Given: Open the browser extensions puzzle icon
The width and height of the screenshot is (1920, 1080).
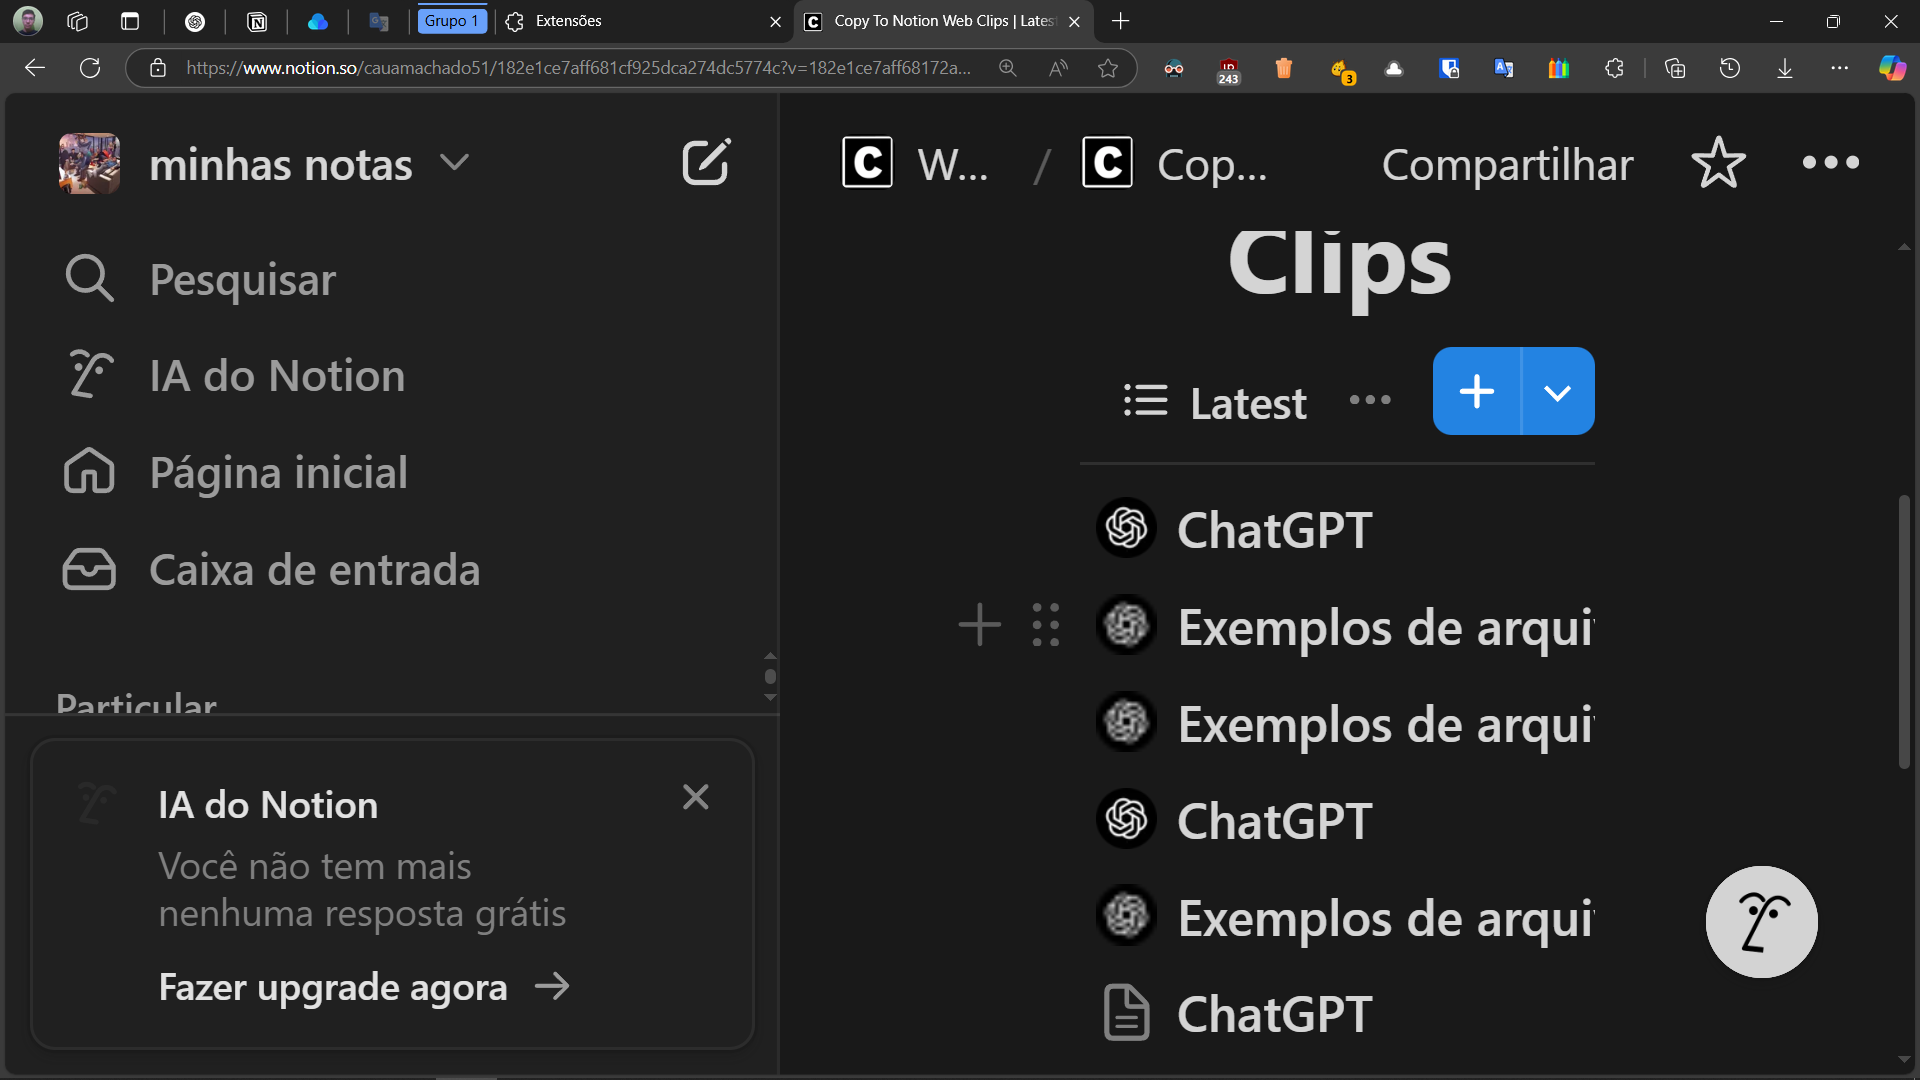Looking at the screenshot, I should click(1614, 68).
